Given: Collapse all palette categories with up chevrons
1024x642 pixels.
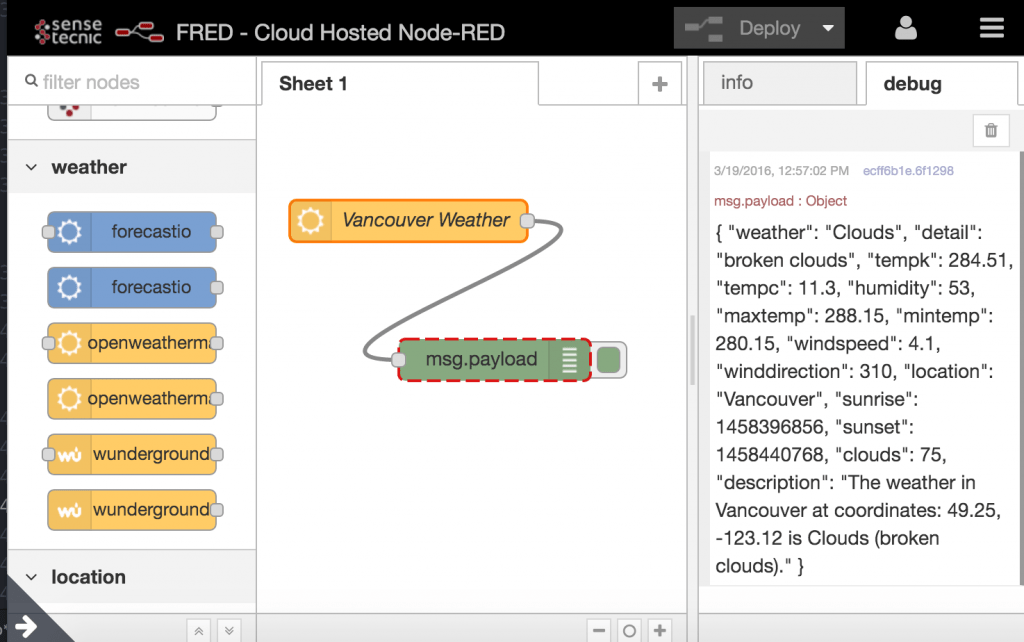Looking at the screenshot, I should pyautogui.click(x=199, y=631).
